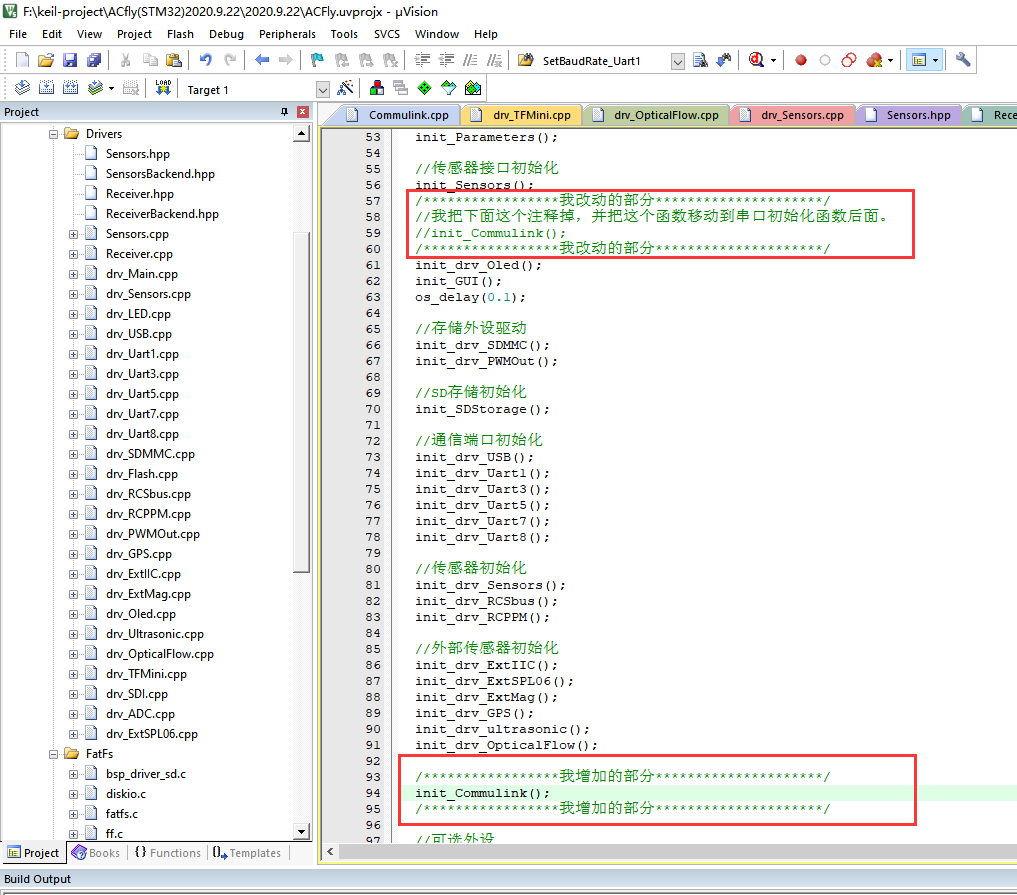Viewport: 1017px width, 895px height.
Task: Switch to the Functions panel tab
Action: (168, 853)
